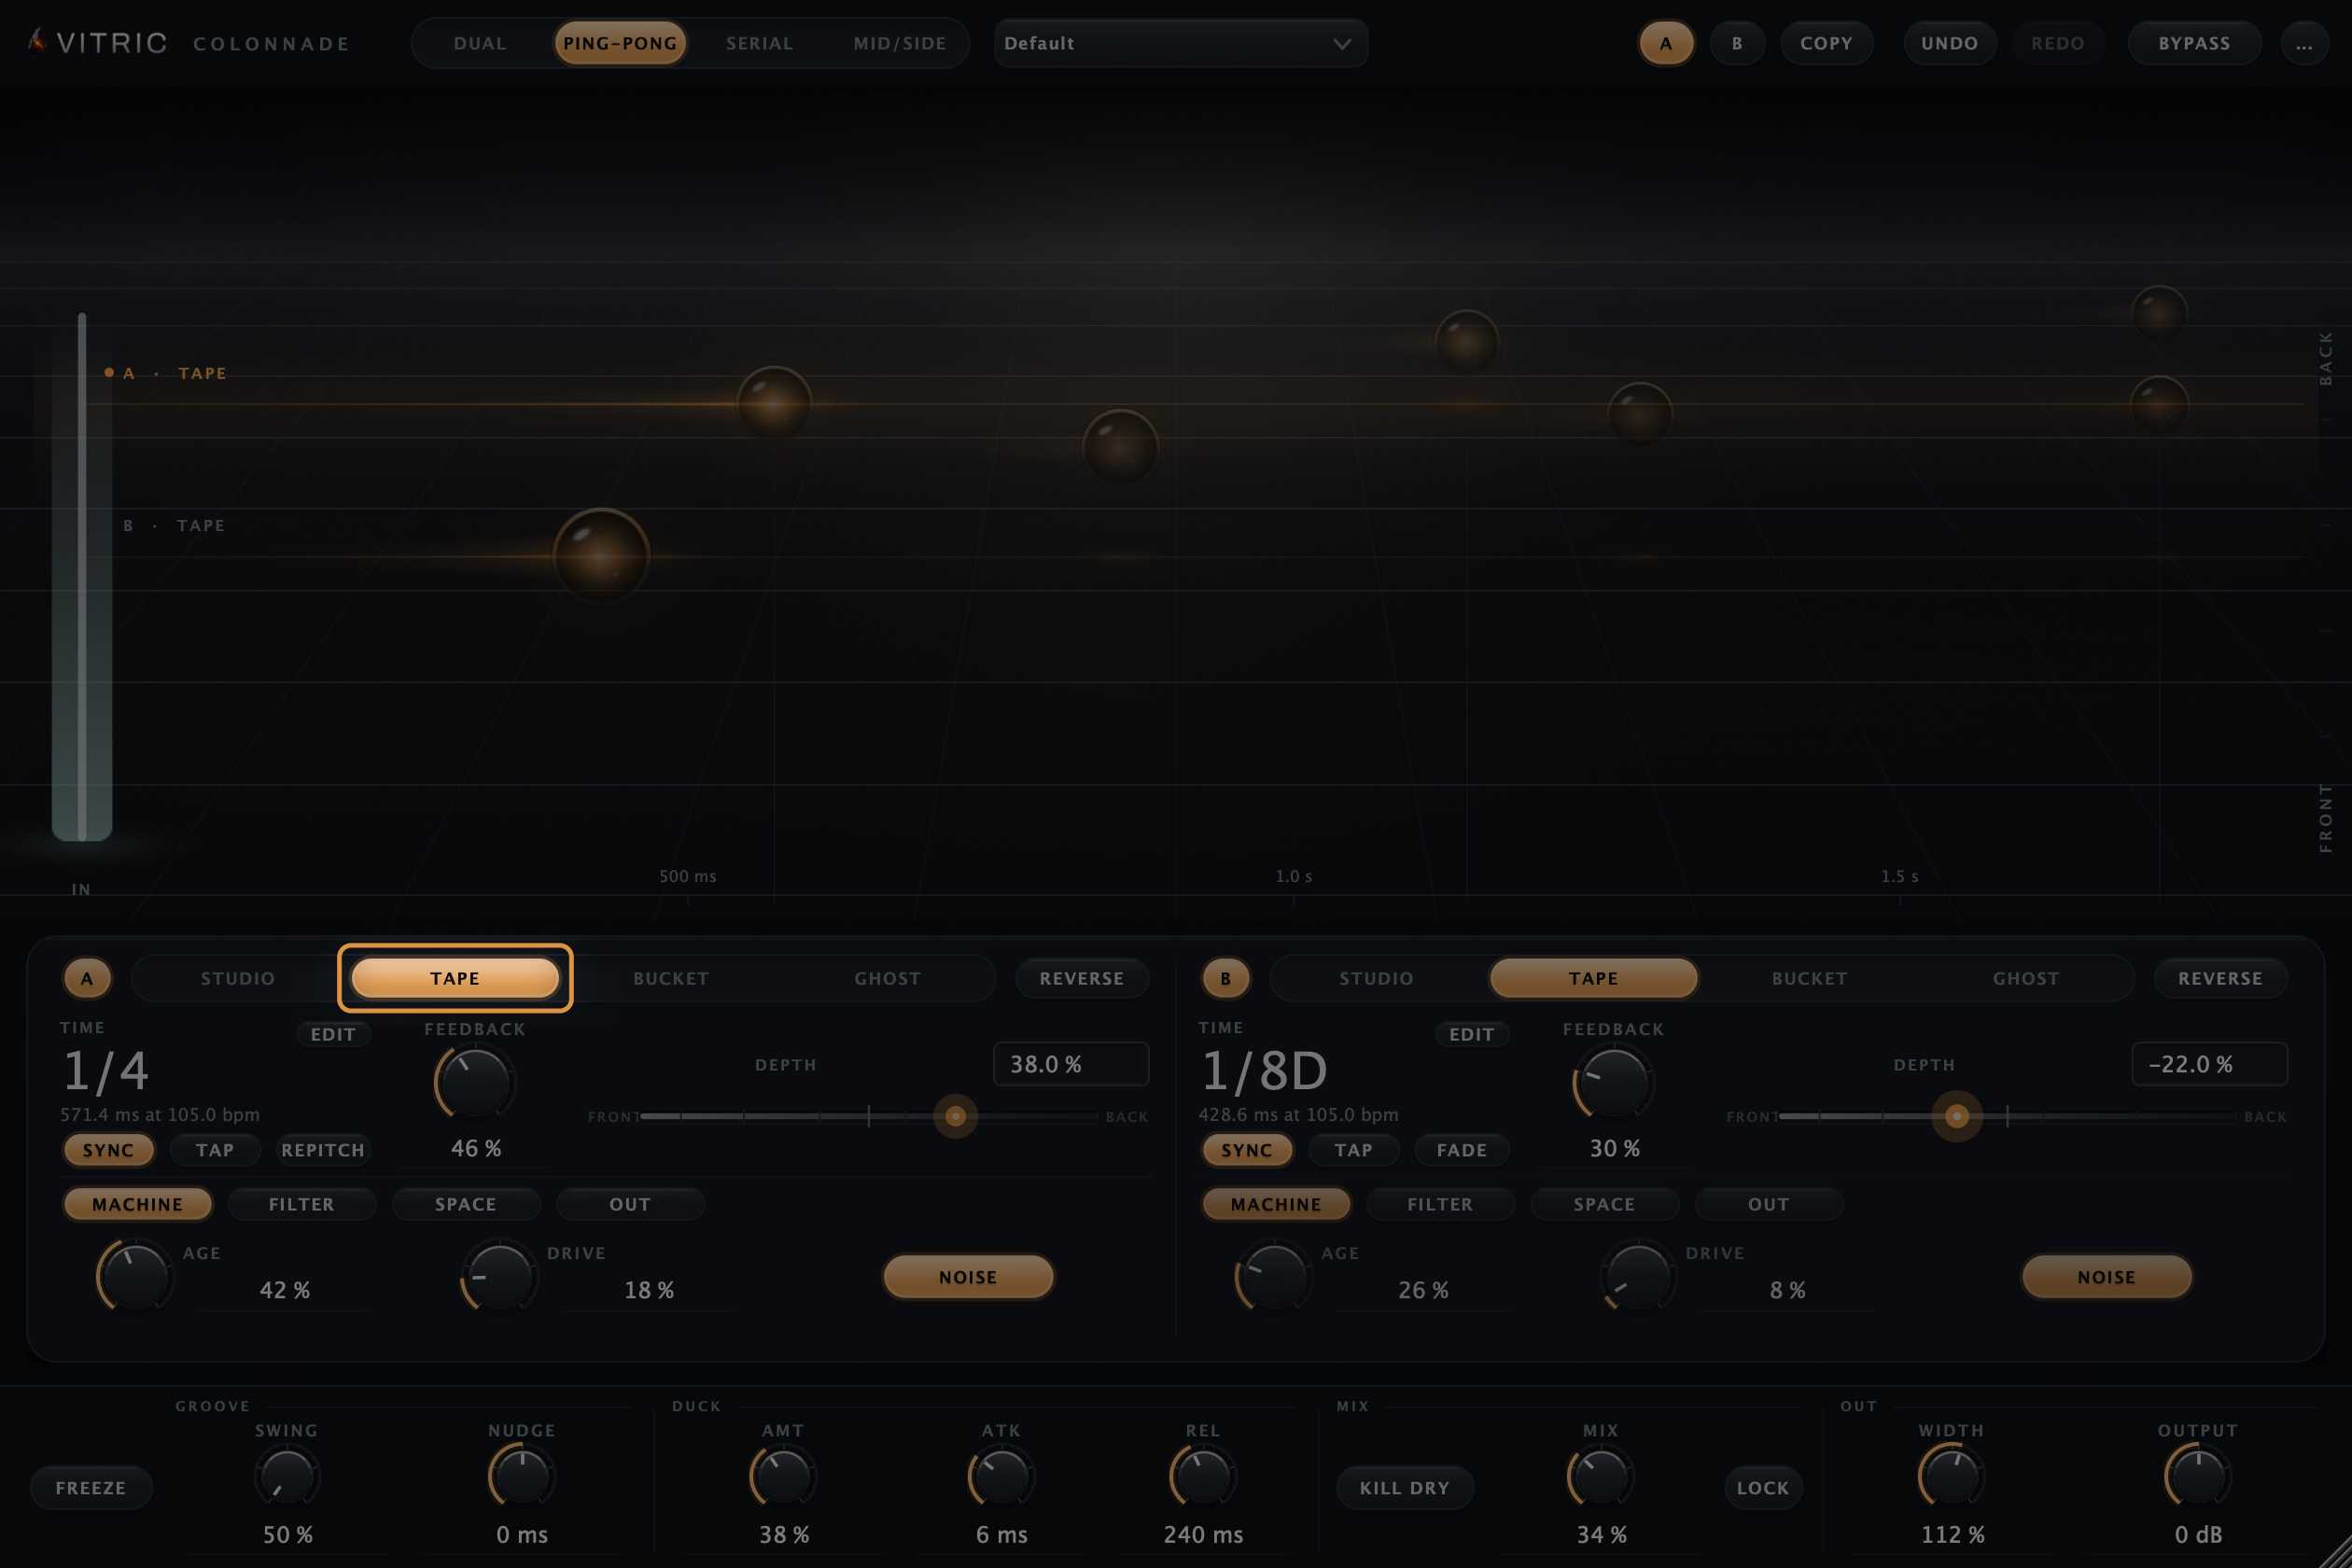The height and width of the screenshot is (1568, 2352).
Task: Click delay B depth slider handle
Action: tap(1957, 1116)
